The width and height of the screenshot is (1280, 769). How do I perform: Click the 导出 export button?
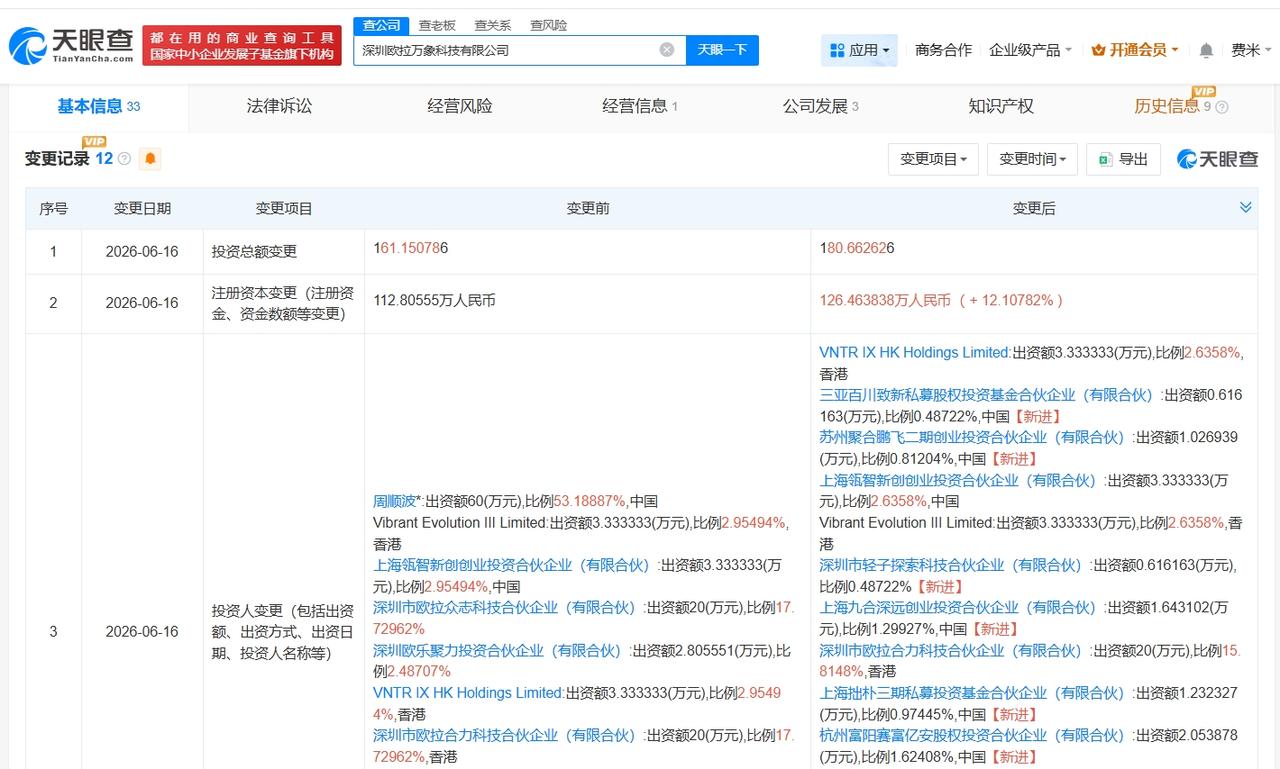[x=1123, y=159]
